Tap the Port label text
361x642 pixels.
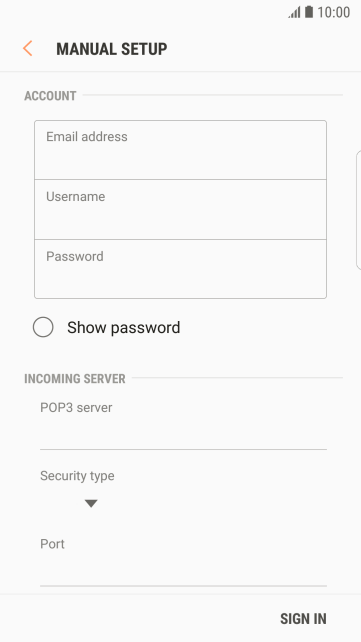point(52,544)
